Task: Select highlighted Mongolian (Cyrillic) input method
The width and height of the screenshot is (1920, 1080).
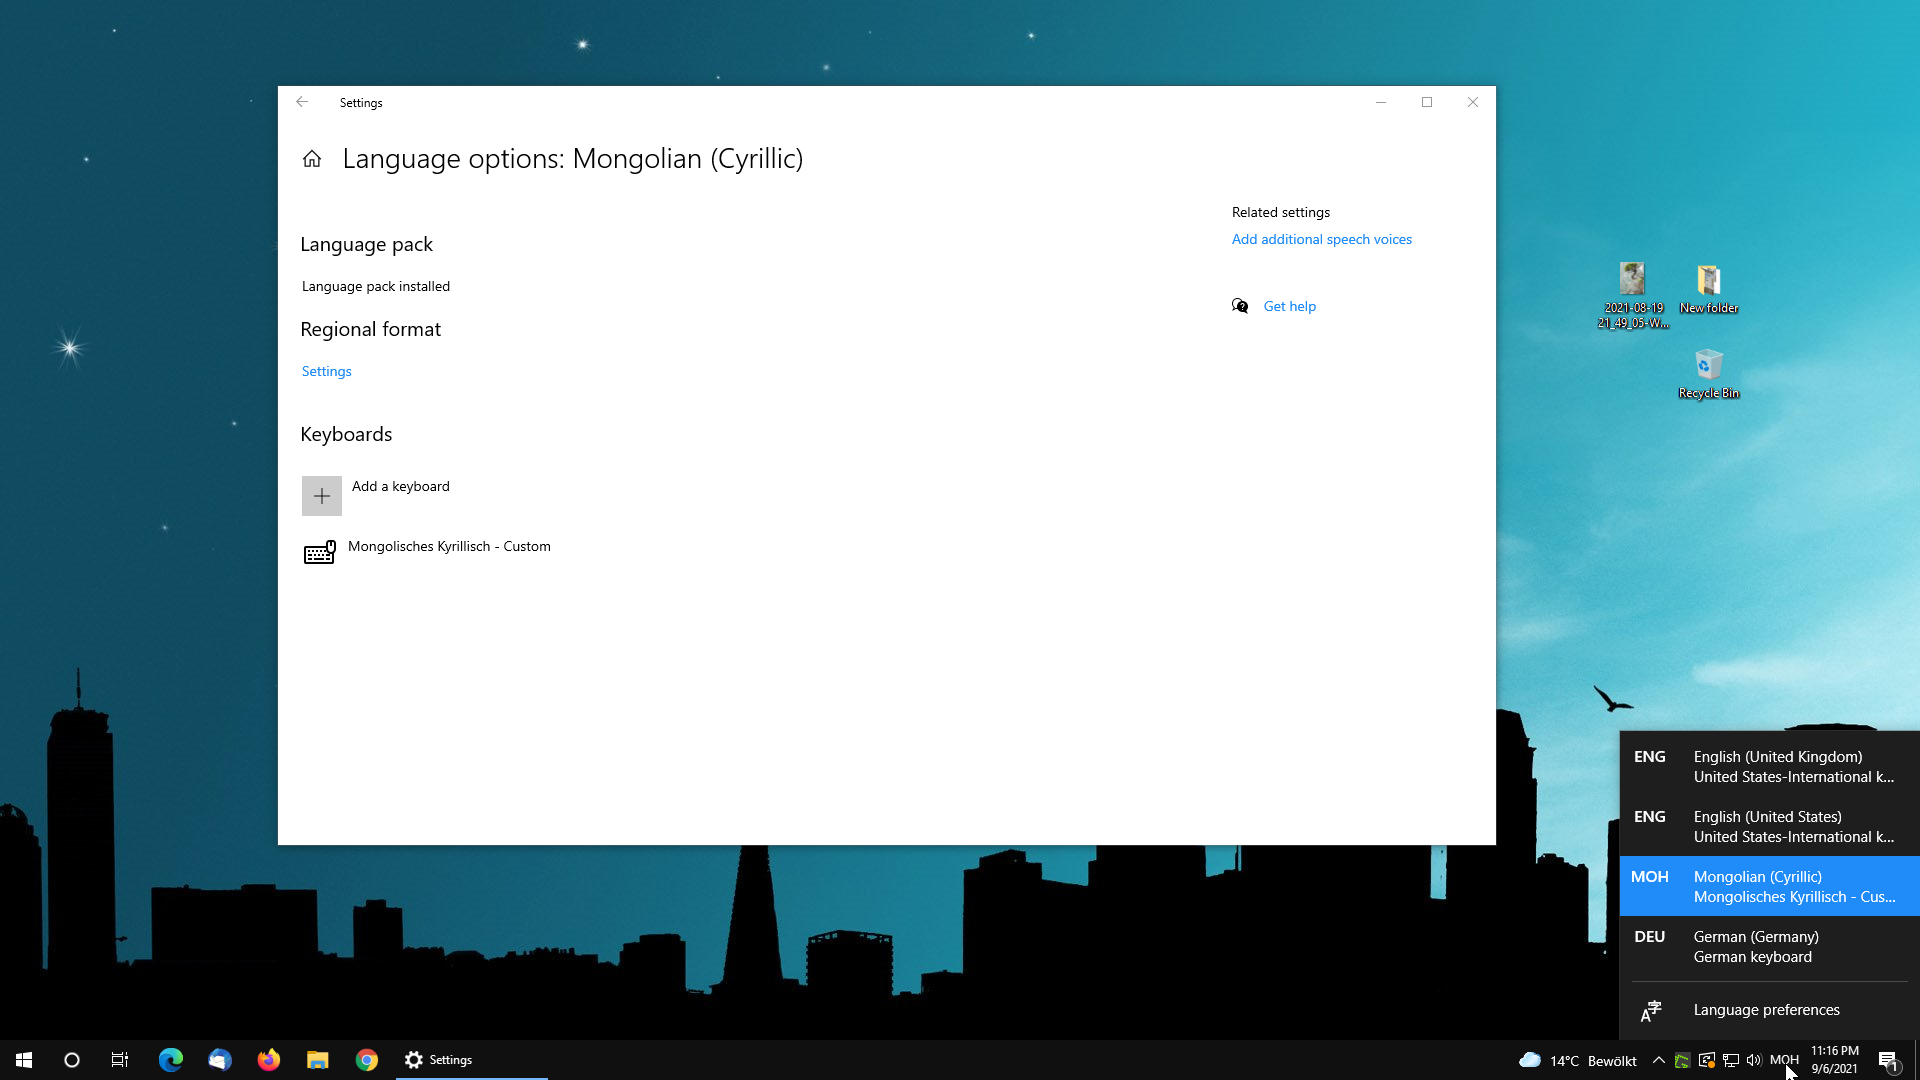Action: coord(1768,887)
